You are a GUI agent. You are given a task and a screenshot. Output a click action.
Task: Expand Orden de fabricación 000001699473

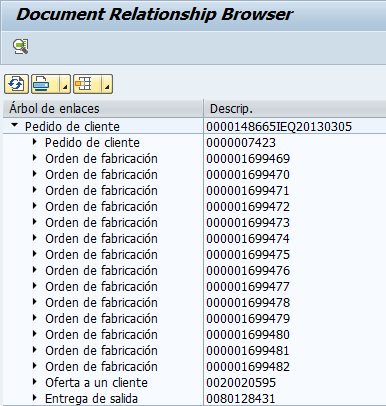35,222
